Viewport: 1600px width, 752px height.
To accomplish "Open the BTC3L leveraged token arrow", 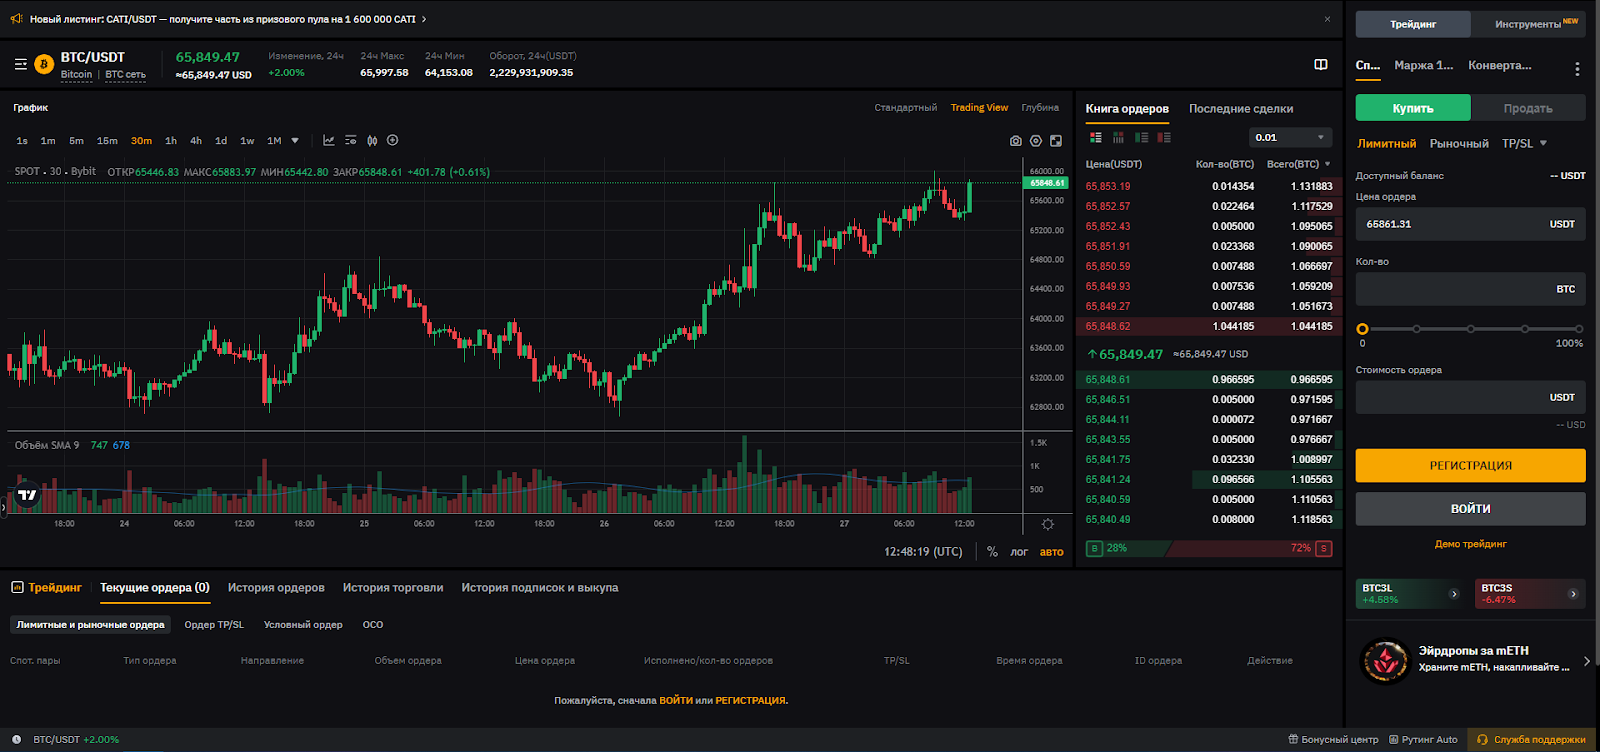I will [1454, 594].
